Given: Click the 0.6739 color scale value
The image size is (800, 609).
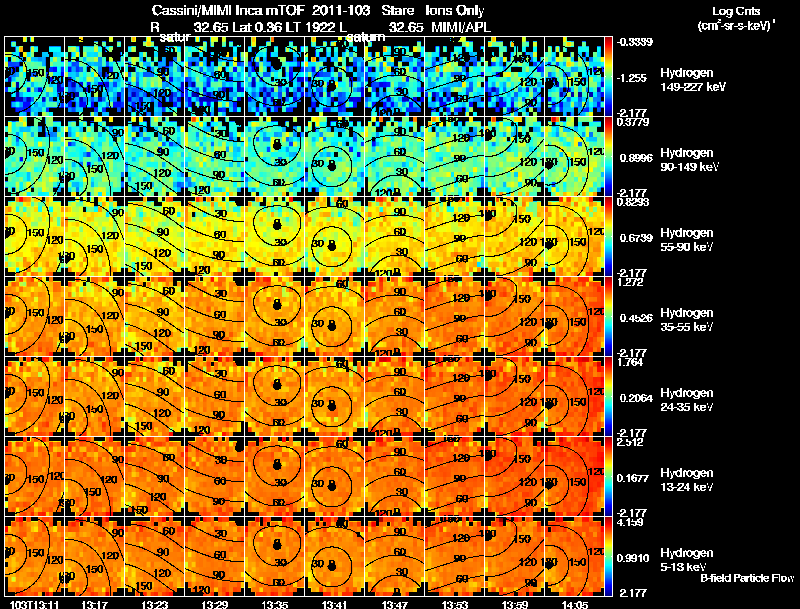Looking at the screenshot, I should point(636,238).
